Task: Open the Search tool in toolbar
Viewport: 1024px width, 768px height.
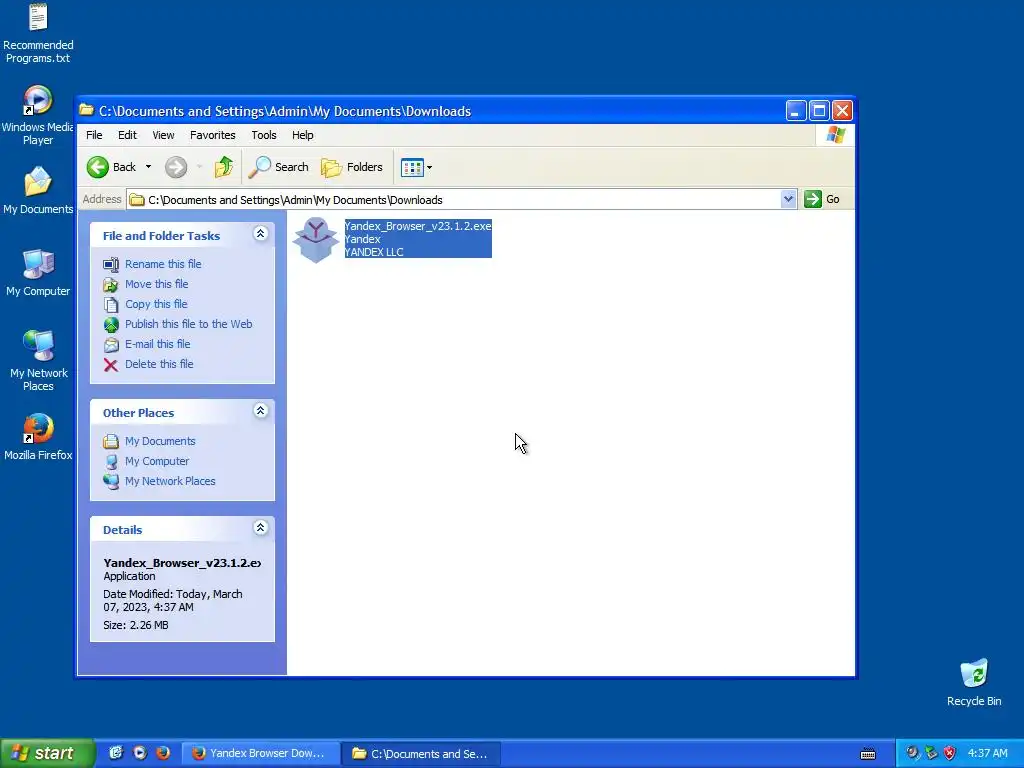Action: [279, 167]
